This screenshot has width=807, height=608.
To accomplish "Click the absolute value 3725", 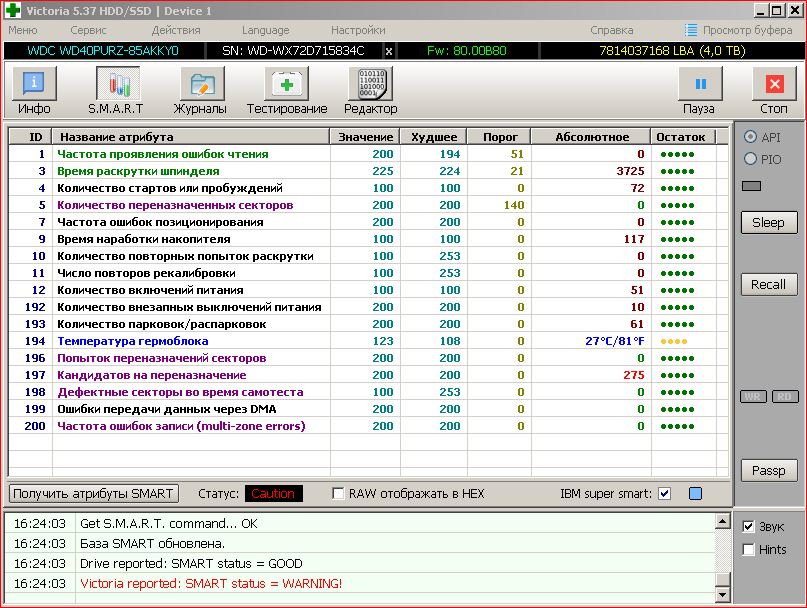I will click(630, 171).
